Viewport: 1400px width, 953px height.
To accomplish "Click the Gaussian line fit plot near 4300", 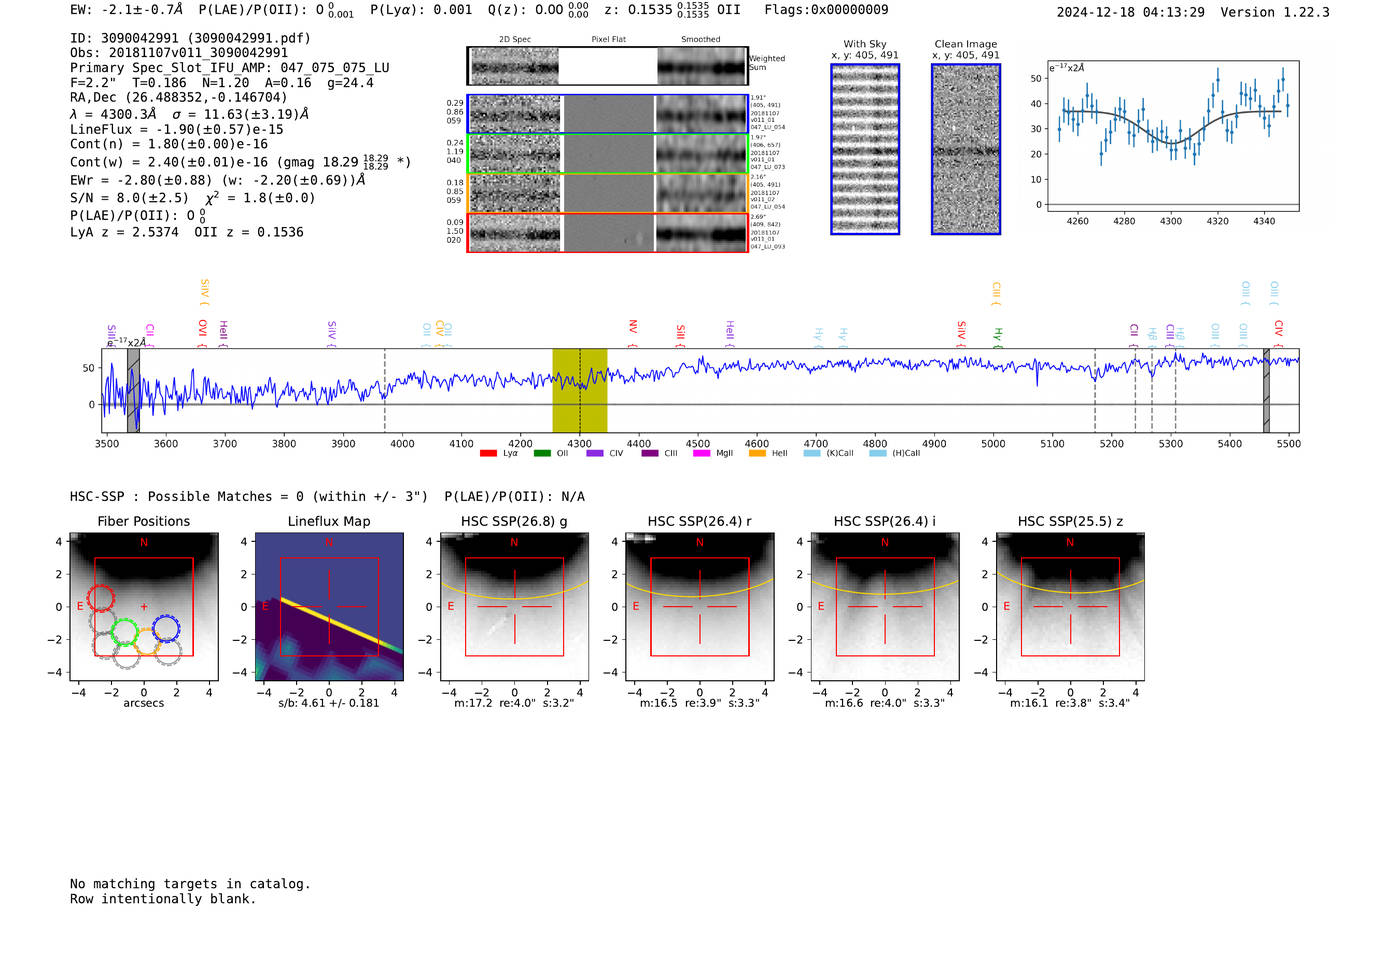I will [1172, 136].
